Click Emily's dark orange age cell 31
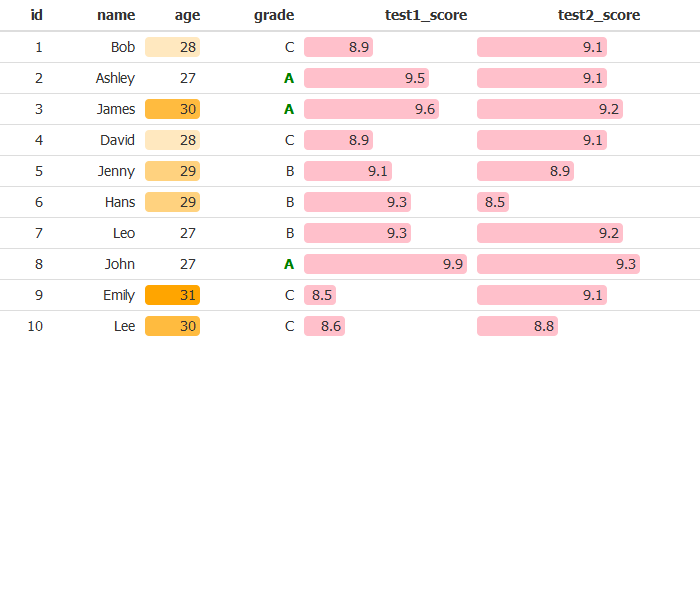This screenshot has width=700, height=600. [x=173, y=295]
